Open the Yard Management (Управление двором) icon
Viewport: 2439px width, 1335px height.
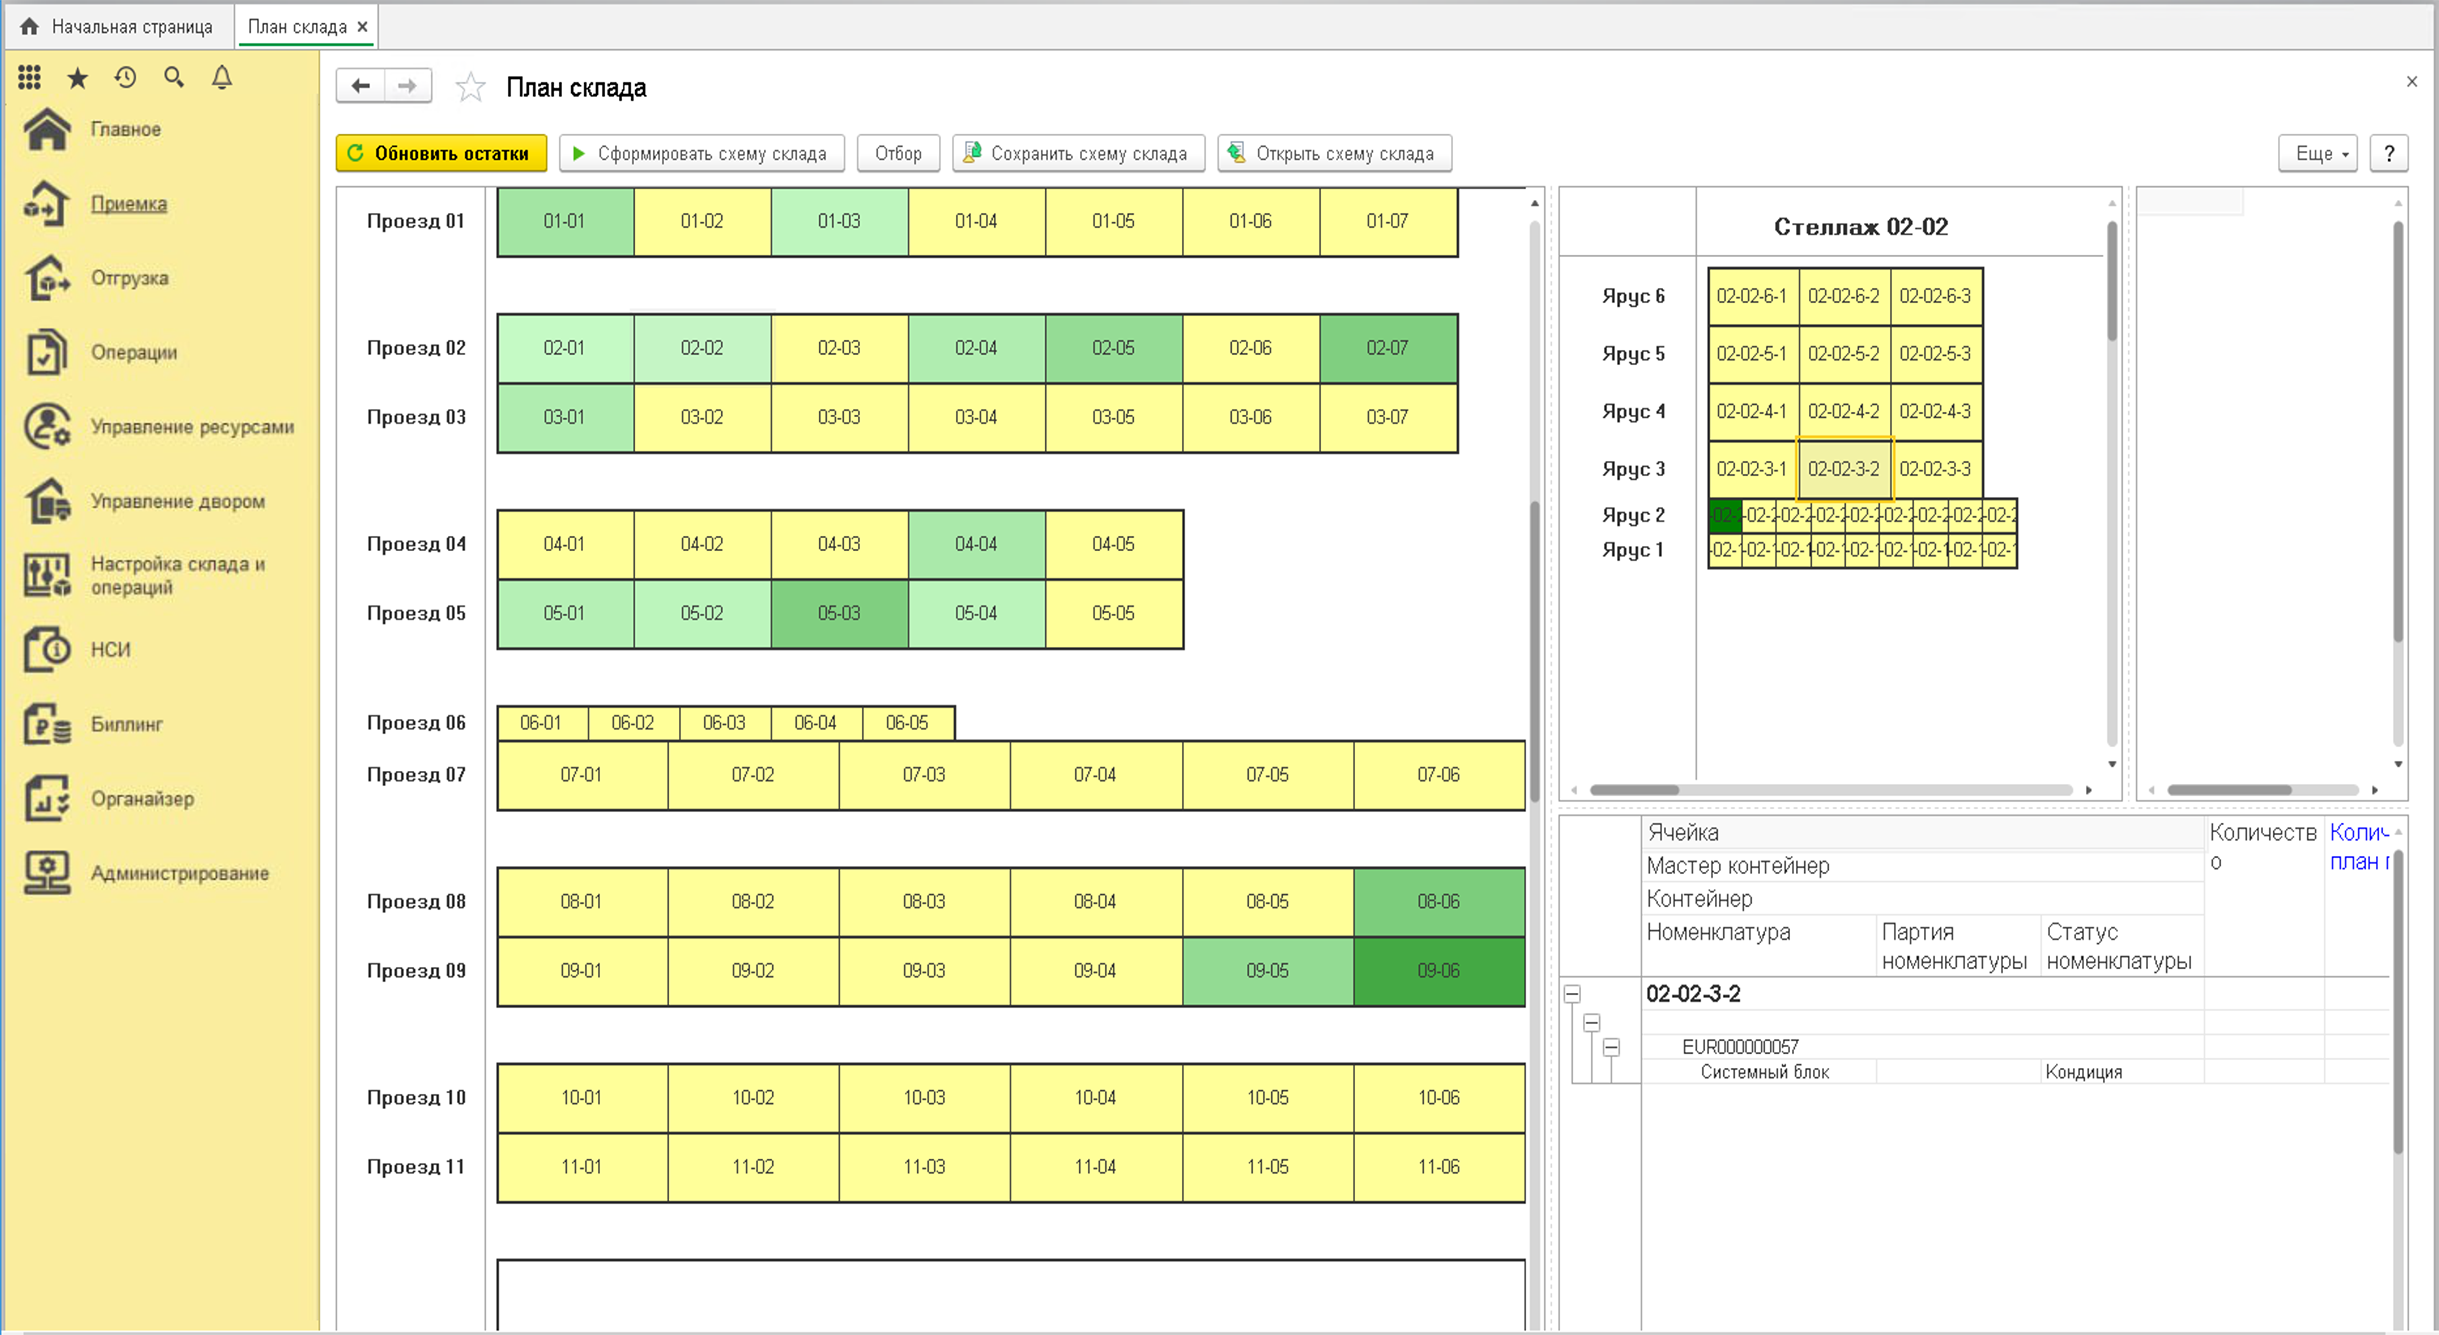tap(47, 500)
